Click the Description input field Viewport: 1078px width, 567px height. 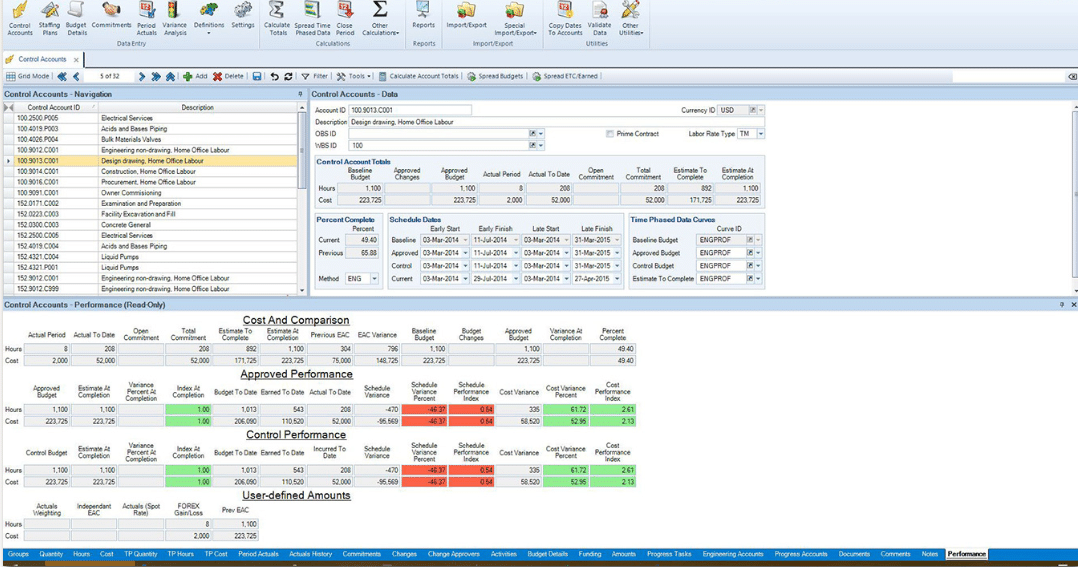pos(556,122)
